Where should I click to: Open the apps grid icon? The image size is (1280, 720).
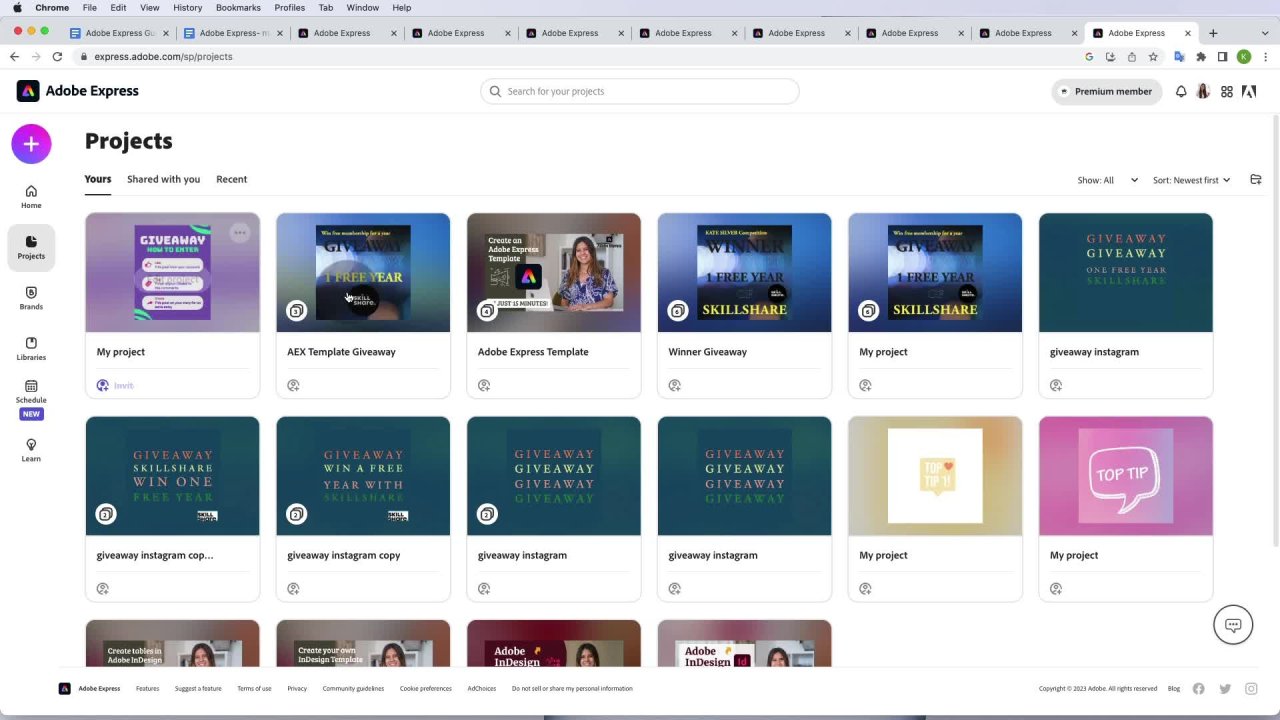coord(1227,91)
